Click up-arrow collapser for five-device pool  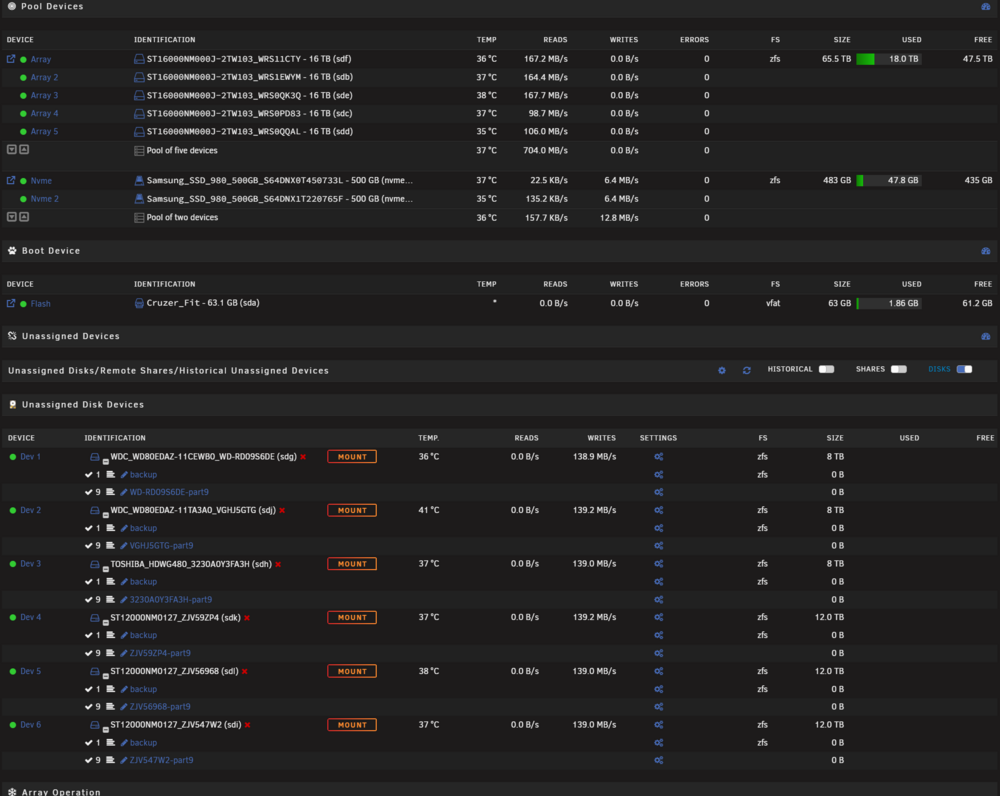[24, 149]
